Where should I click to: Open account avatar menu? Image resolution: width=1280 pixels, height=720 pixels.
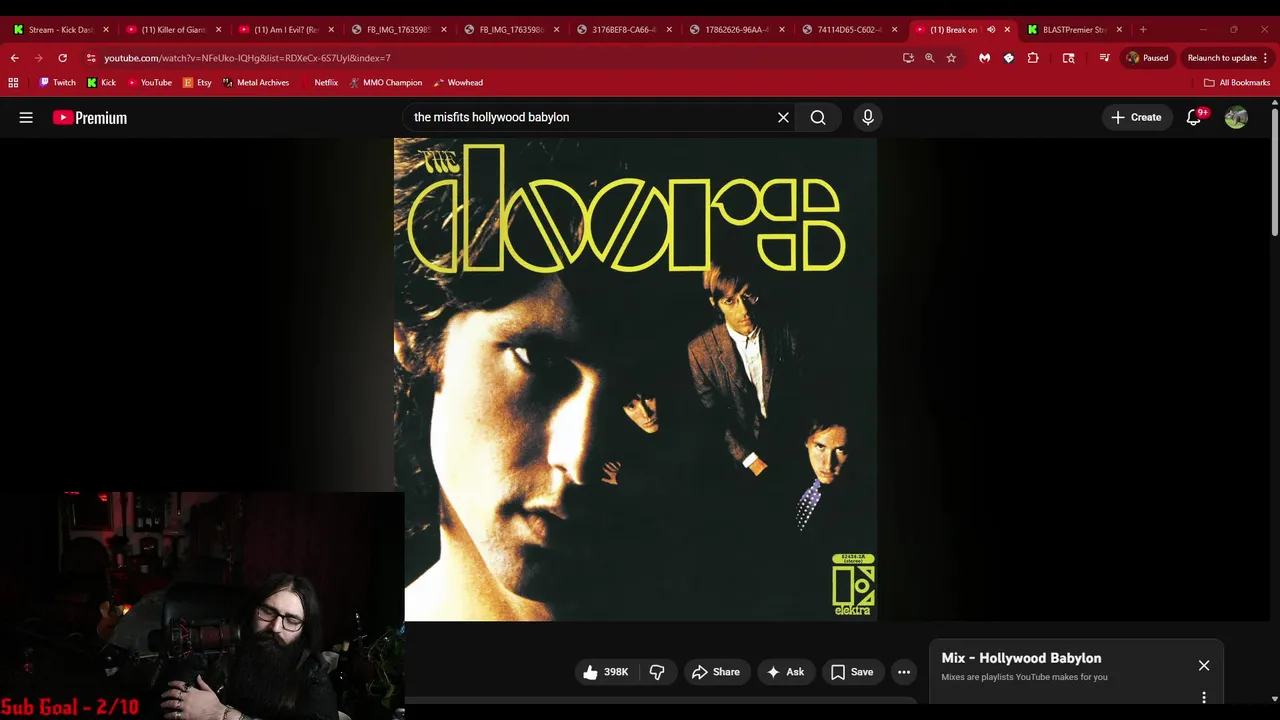pos(1236,117)
